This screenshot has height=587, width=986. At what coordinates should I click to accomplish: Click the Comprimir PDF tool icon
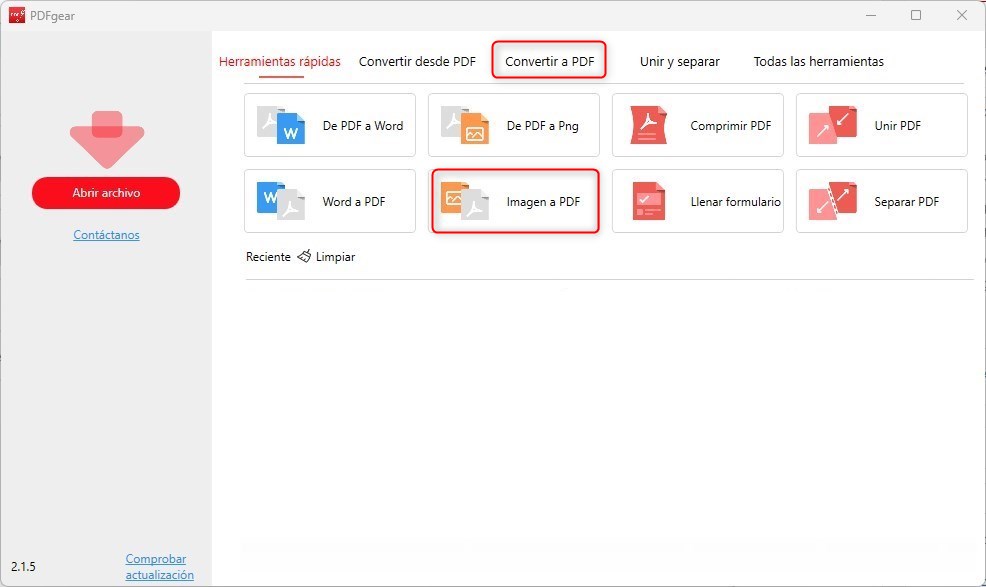click(648, 125)
